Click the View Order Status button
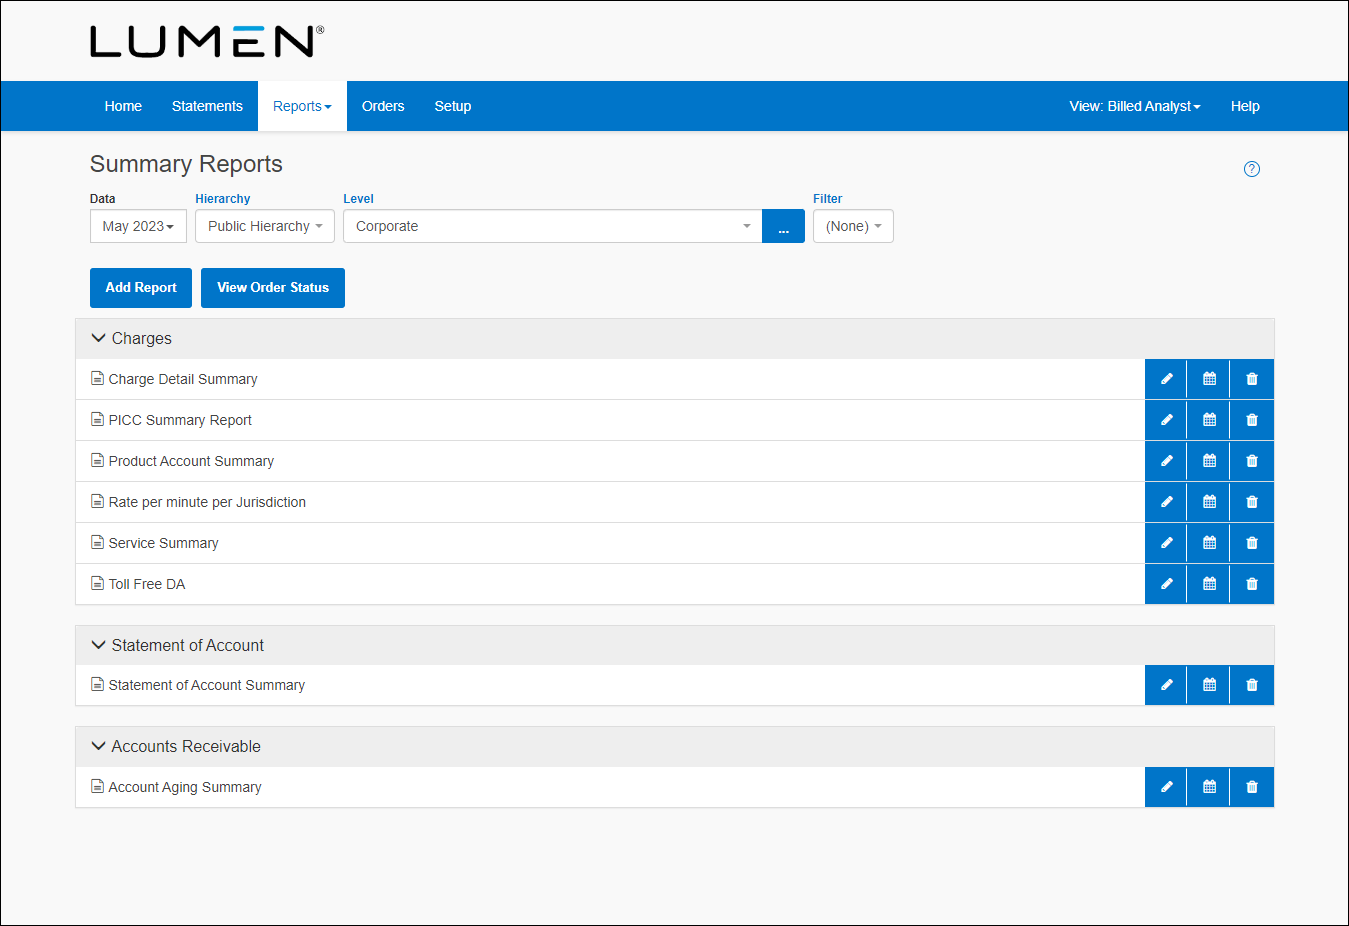Viewport: 1349px width, 926px height. pos(273,288)
